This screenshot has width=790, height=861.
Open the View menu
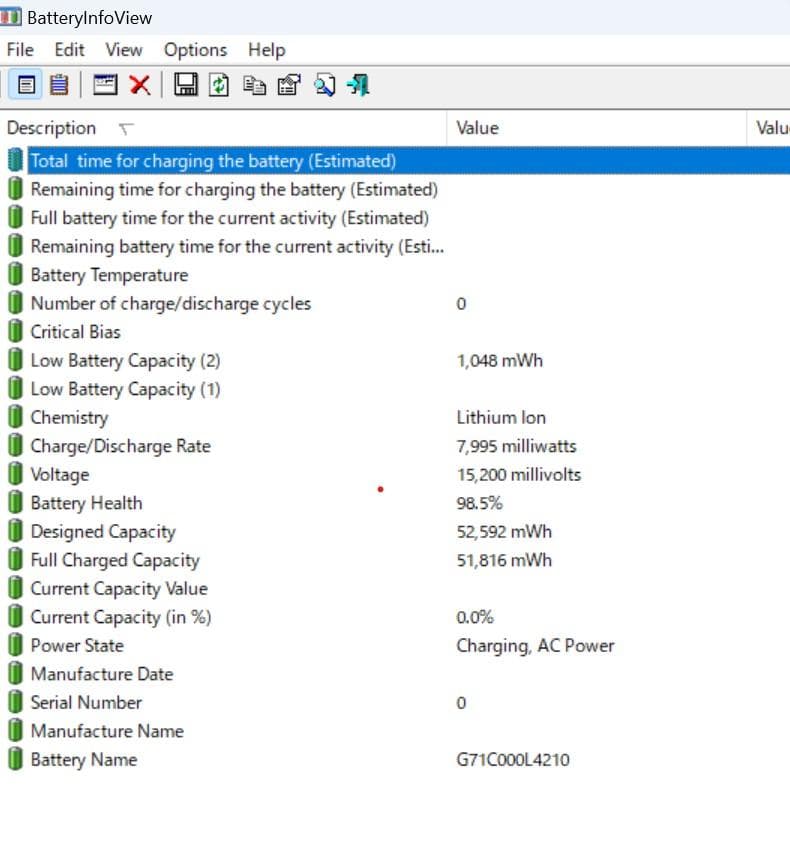pyautogui.click(x=124, y=50)
